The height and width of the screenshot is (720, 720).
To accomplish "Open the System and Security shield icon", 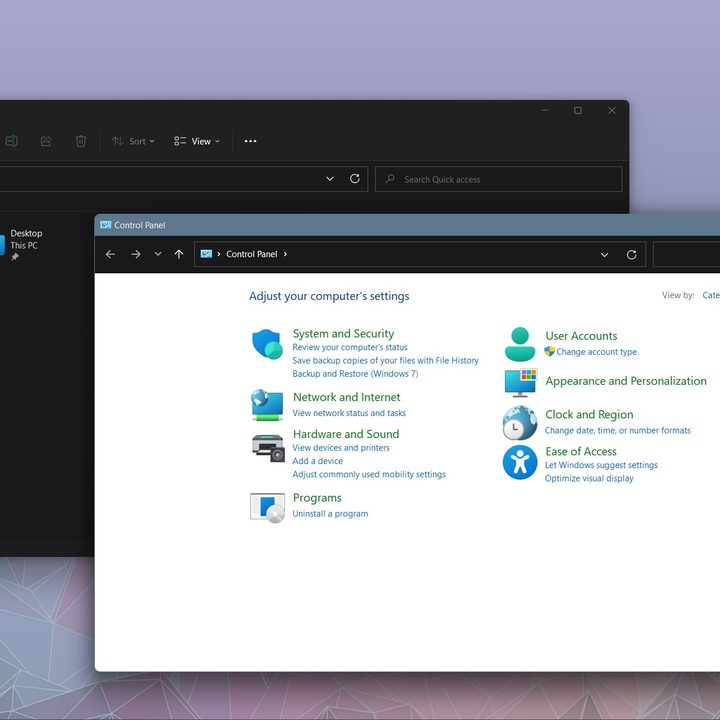I will [267, 344].
